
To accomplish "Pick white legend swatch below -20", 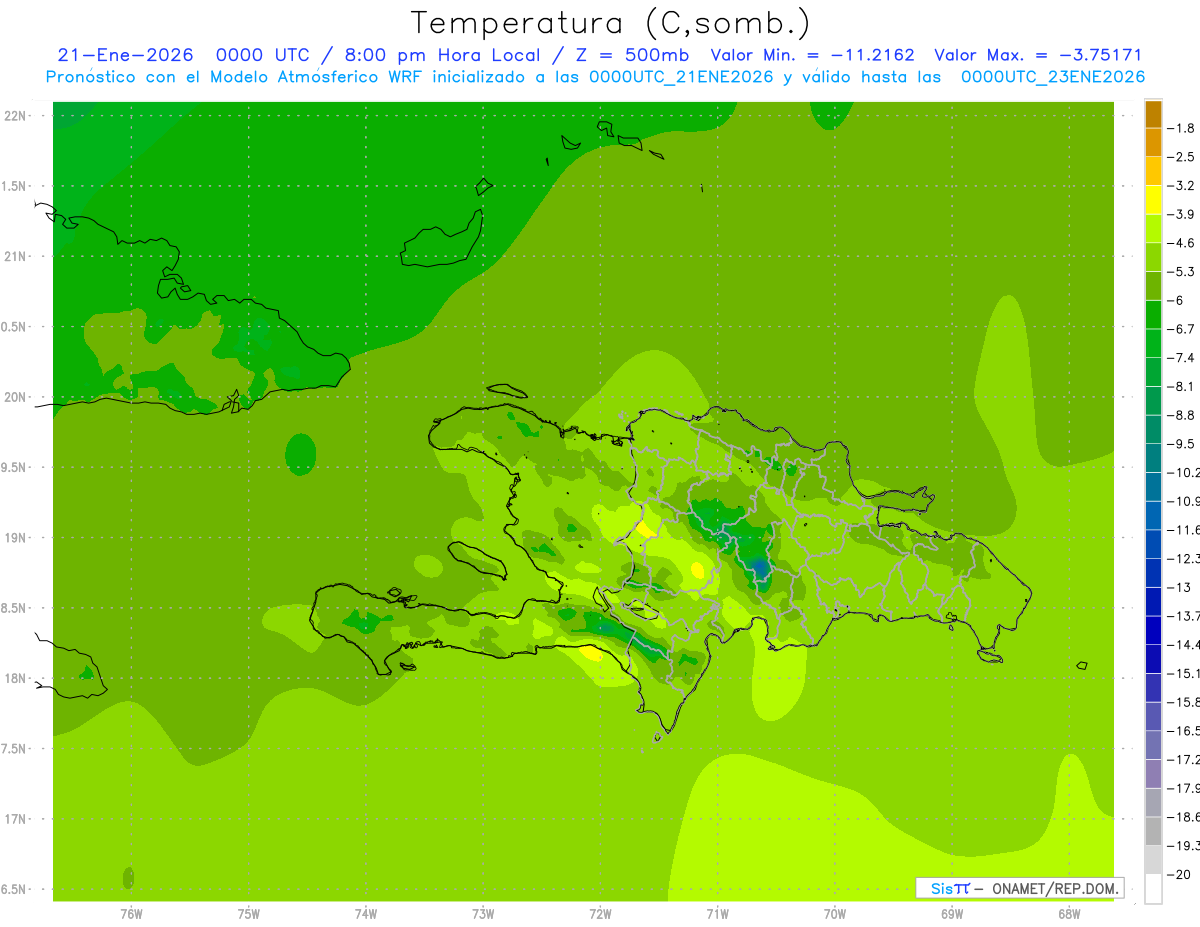I will pyautogui.click(x=1153, y=889).
